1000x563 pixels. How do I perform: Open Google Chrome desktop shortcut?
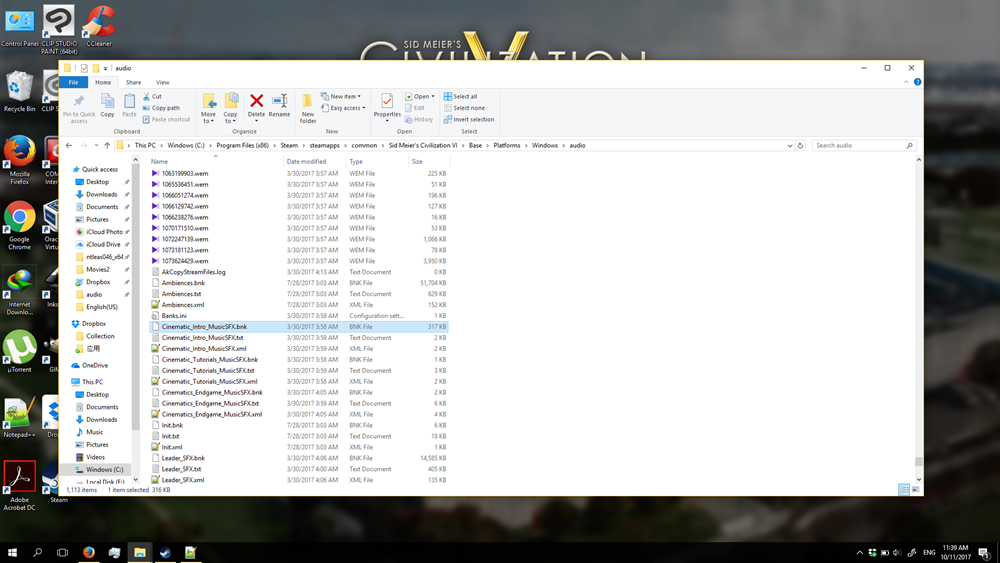click(x=20, y=225)
